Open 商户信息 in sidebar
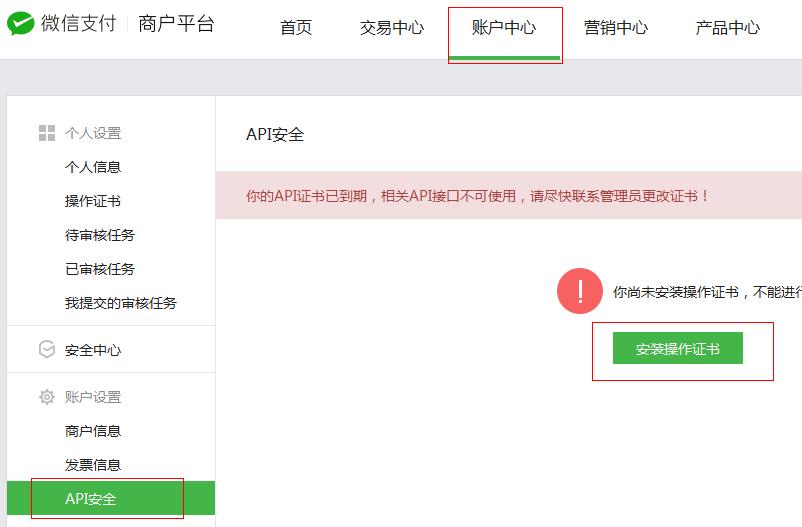 [93, 431]
